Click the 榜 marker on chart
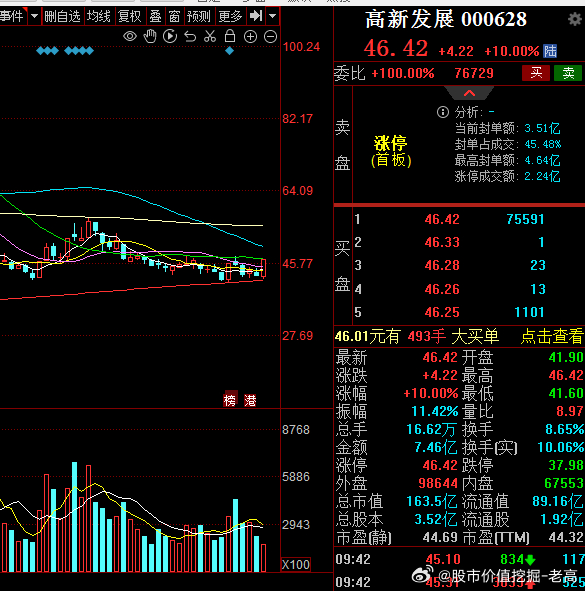 pos(230,400)
